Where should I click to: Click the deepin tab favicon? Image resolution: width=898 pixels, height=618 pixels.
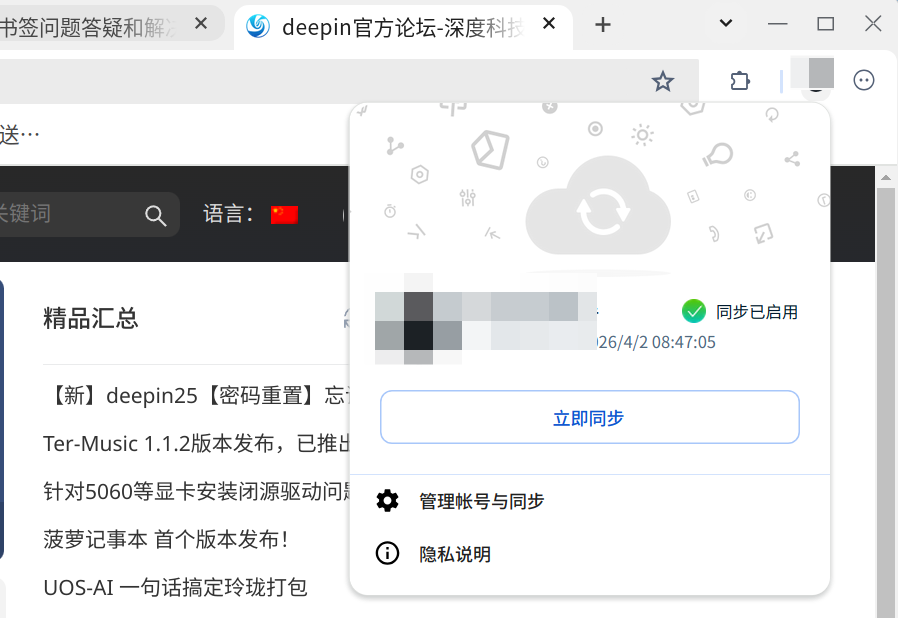pos(258,26)
